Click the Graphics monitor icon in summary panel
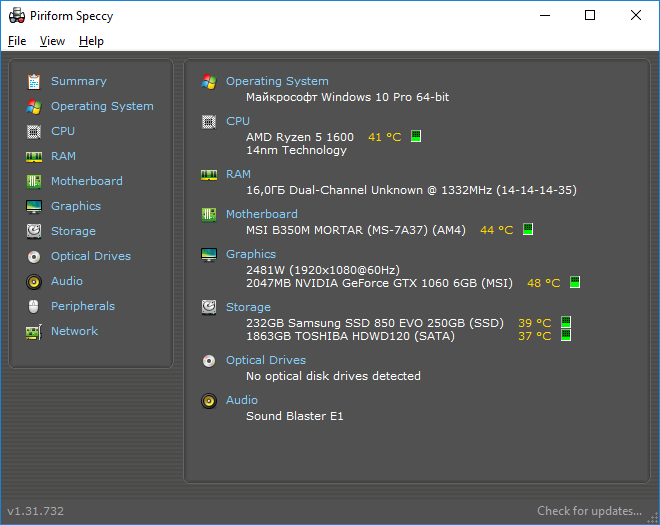 (209, 255)
